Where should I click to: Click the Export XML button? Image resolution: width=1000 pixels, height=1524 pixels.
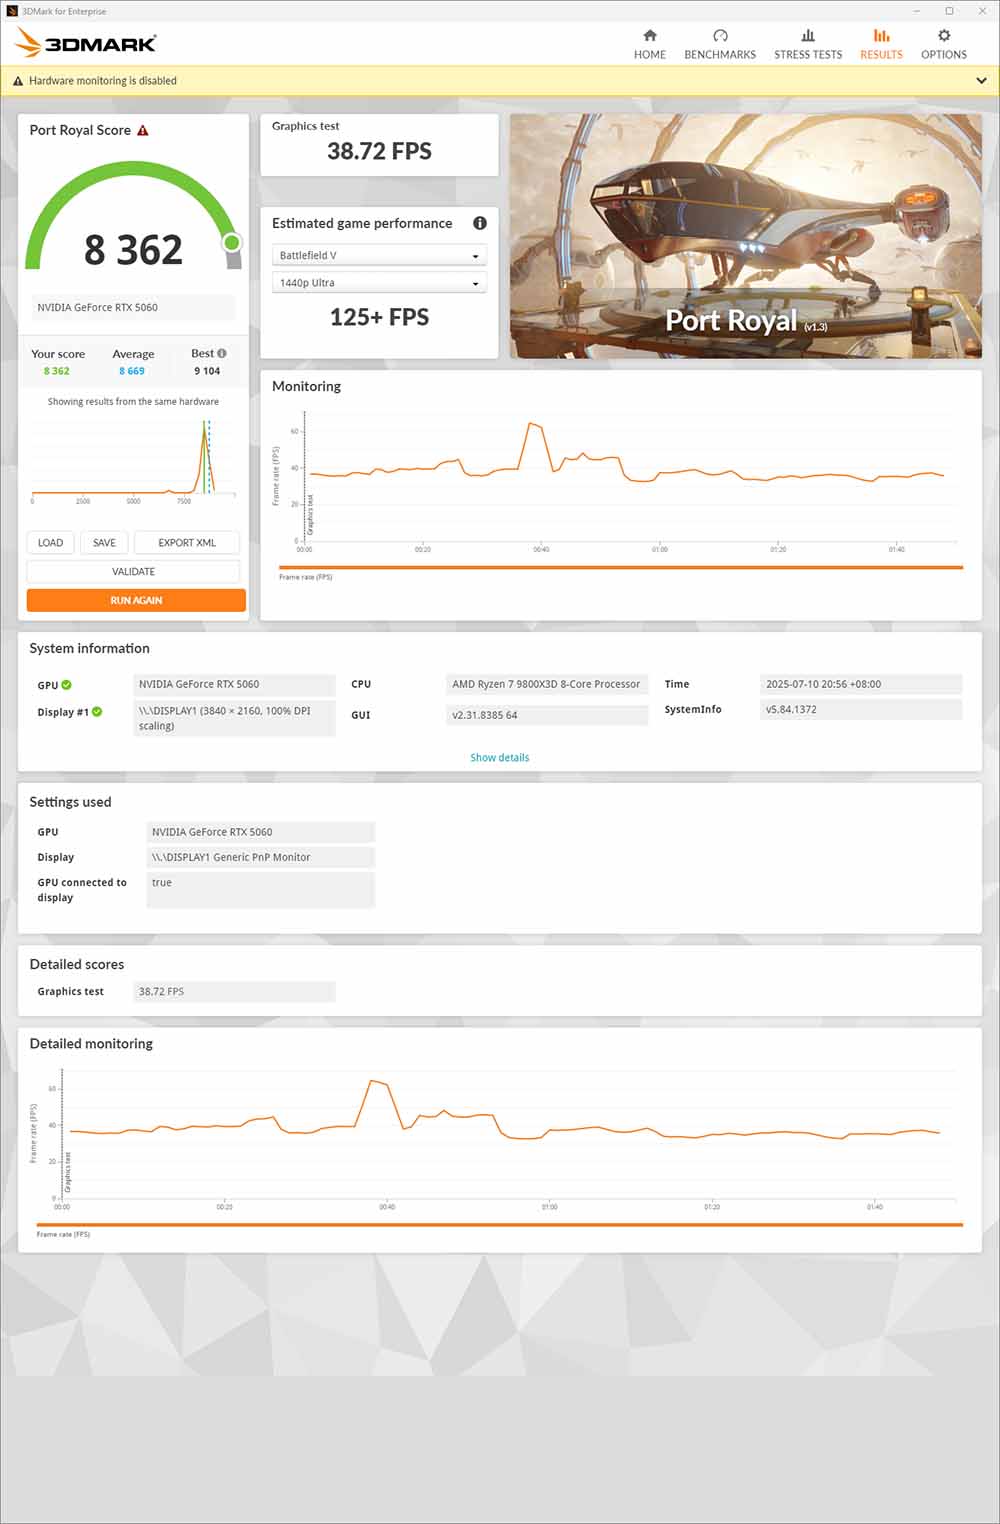[x=187, y=543]
